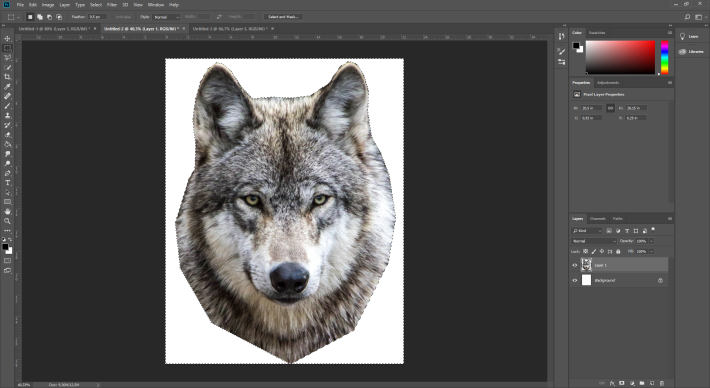710x388 pixels.
Task: Select the Horizontal Type tool
Action: [x=8, y=183]
